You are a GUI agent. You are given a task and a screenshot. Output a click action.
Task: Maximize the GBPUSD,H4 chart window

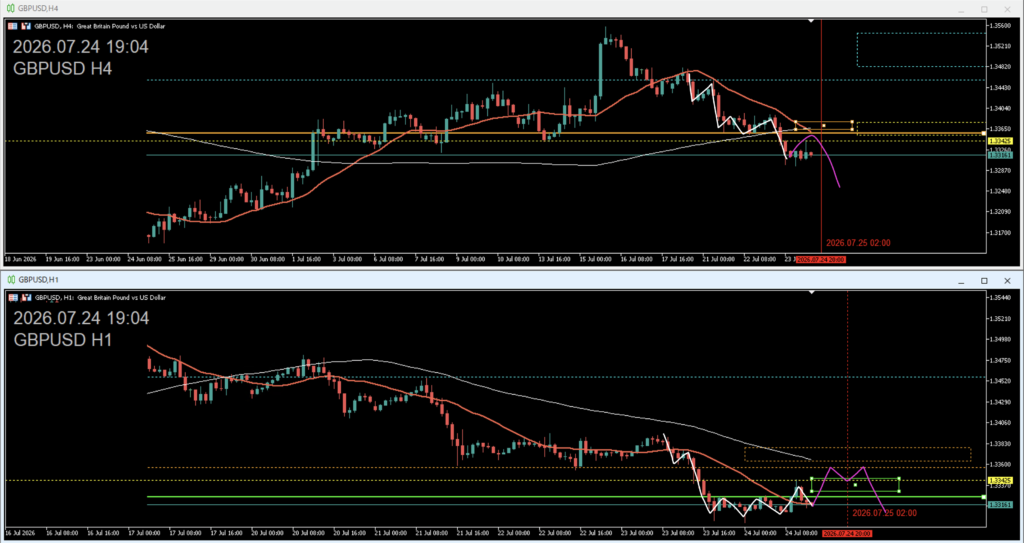pos(984,9)
